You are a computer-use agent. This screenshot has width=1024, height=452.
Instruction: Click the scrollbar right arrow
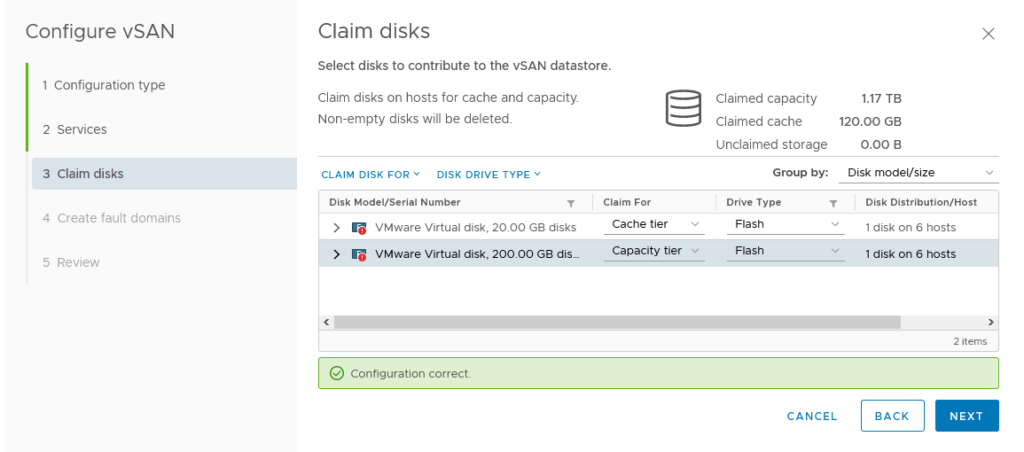click(991, 322)
